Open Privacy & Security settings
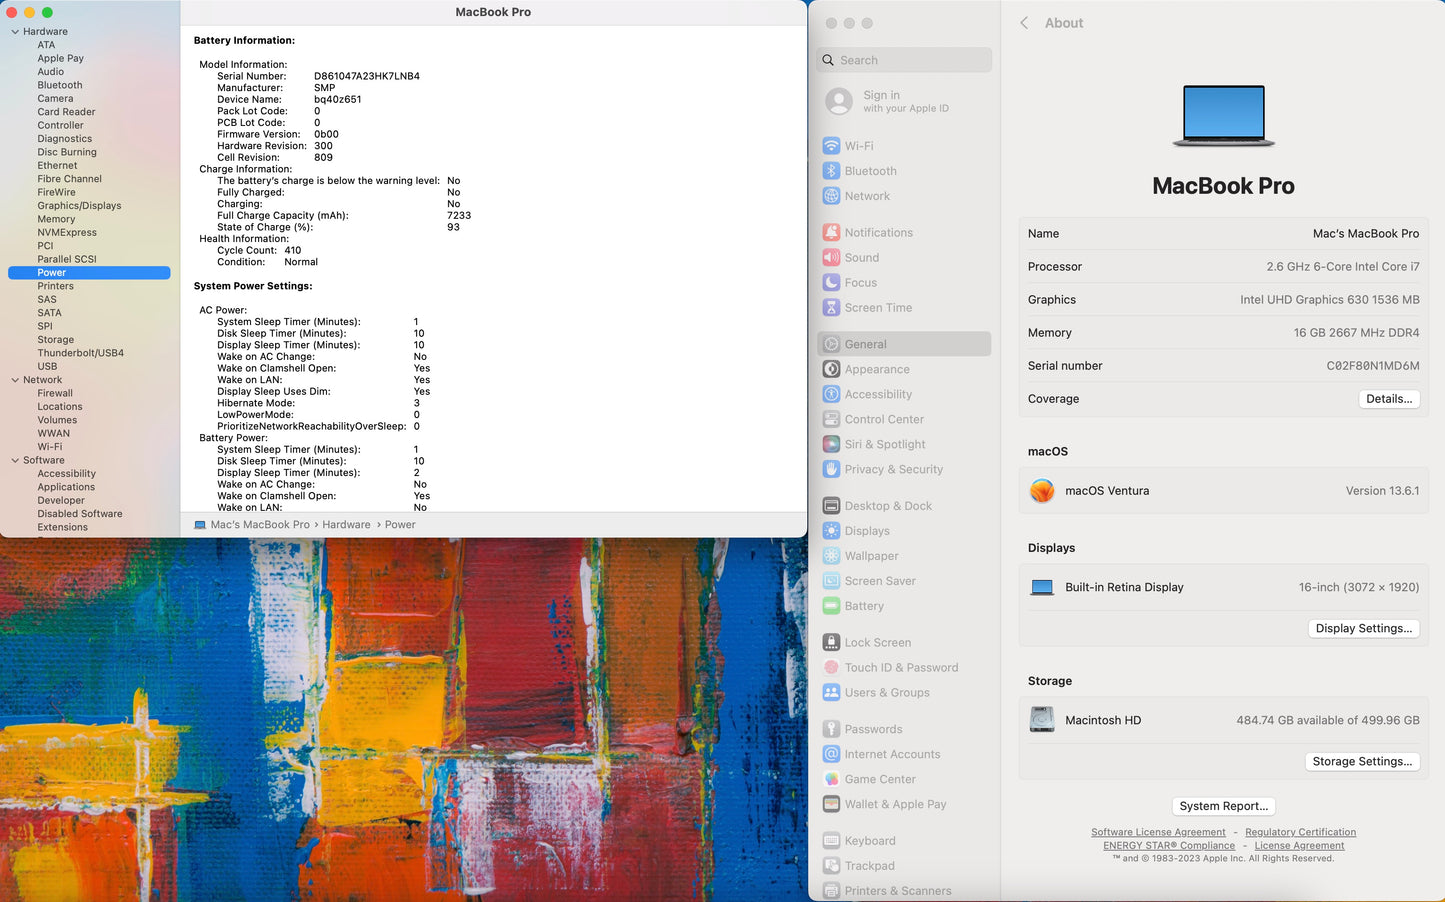Image resolution: width=1445 pixels, height=902 pixels. (x=893, y=469)
